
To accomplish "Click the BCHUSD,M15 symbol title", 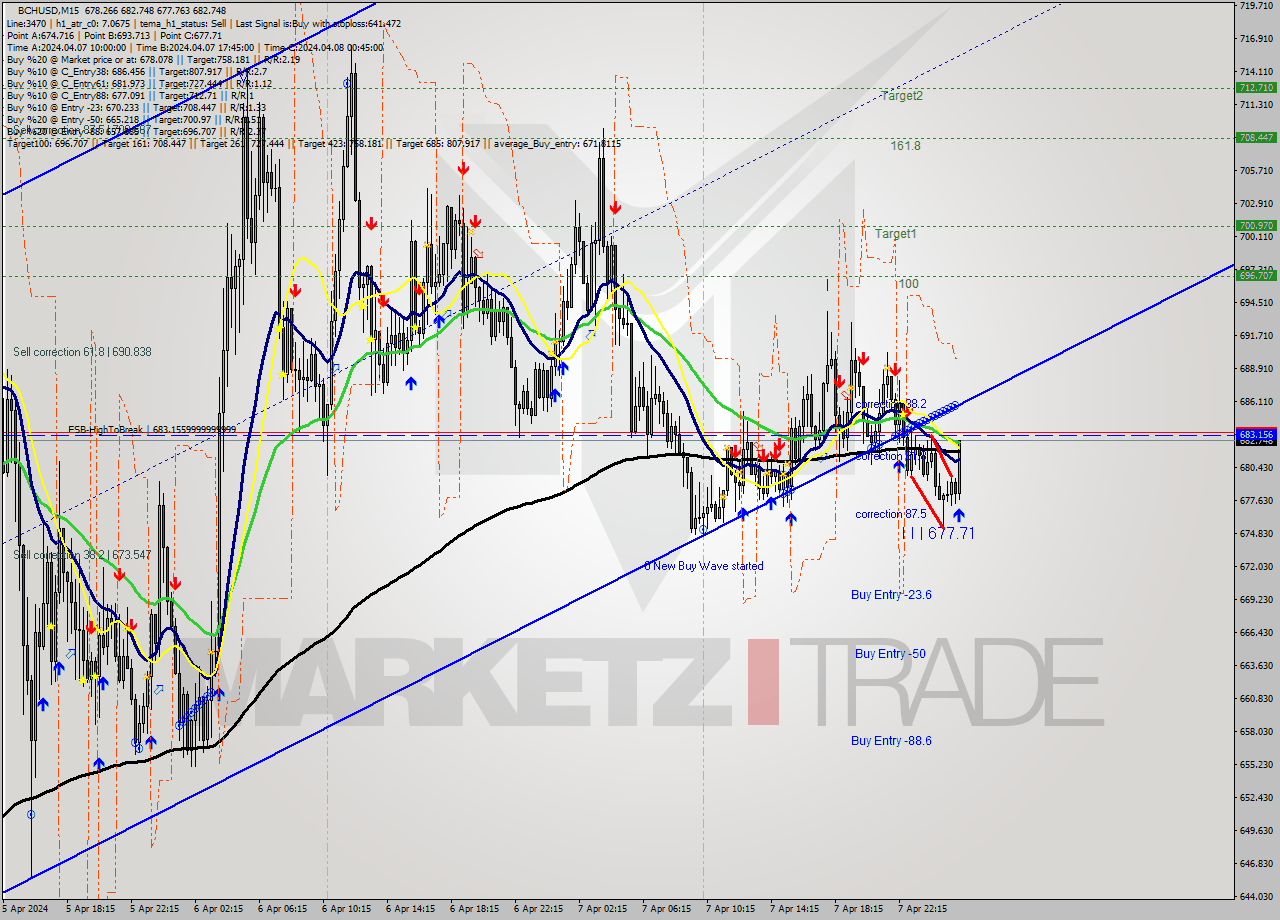I will (x=46, y=10).
